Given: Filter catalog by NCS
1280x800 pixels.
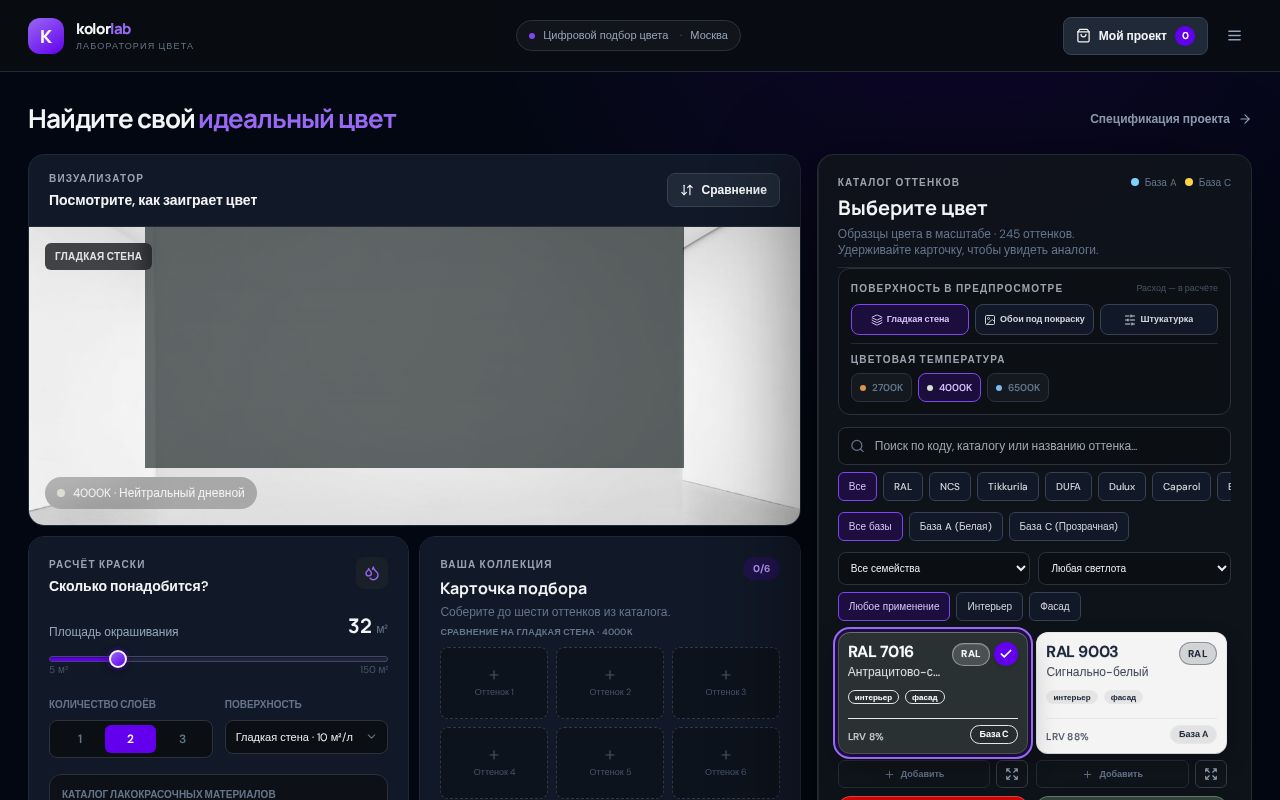Looking at the screenshot, I should click(x=950, y=487).
